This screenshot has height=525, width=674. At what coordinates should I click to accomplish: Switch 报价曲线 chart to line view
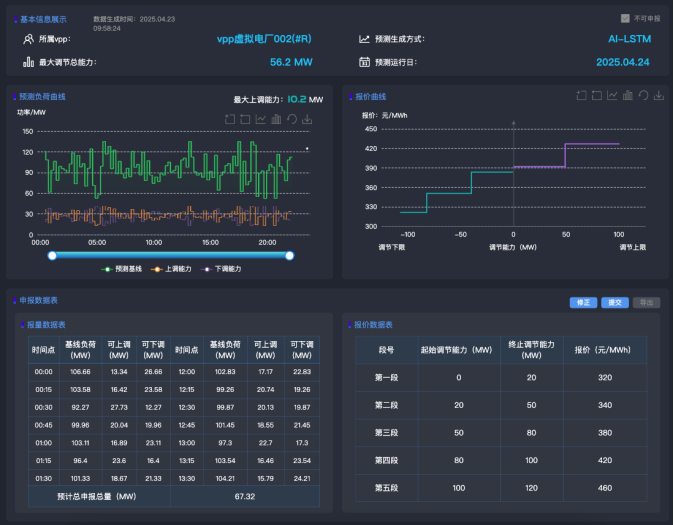tap(612, 96)
